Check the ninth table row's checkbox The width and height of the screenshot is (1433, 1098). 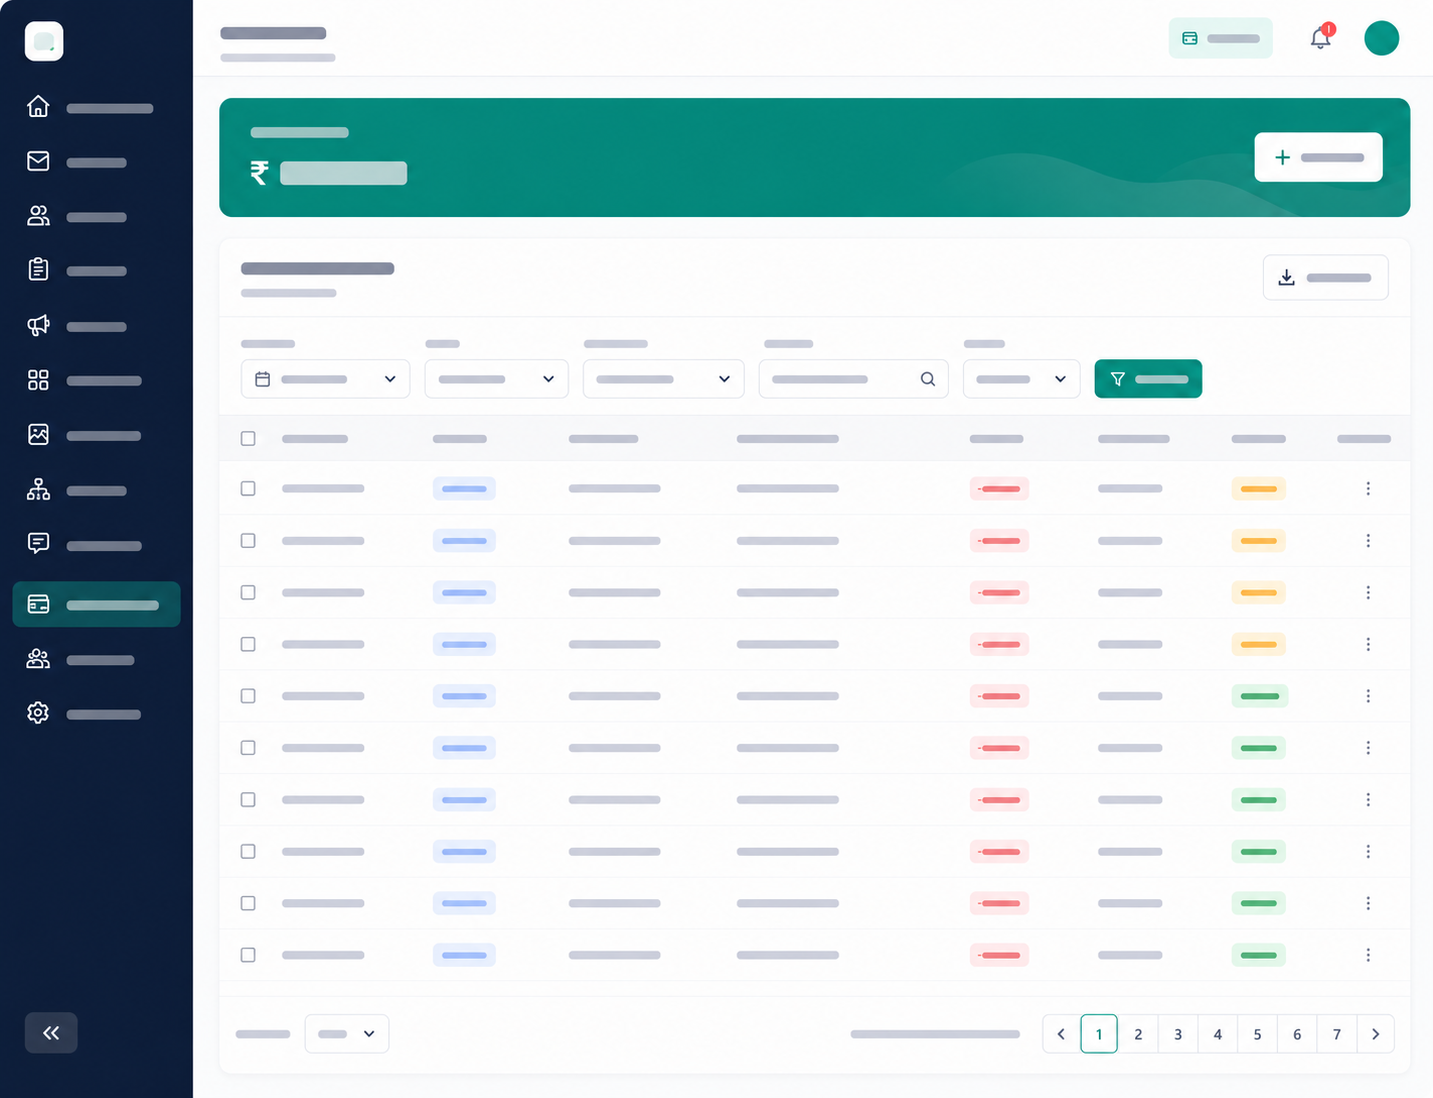pos(248,903)
